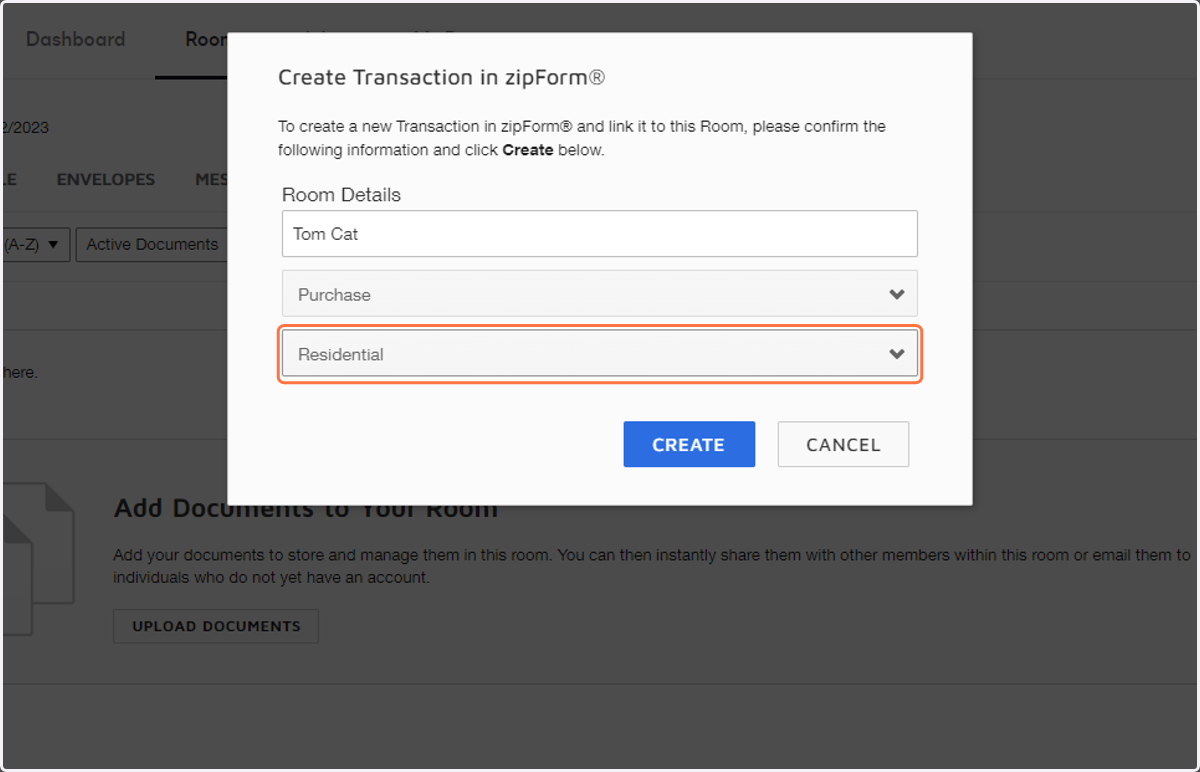The width and height of the screenshot is (1200, 772).
Task: Open the Residential property type dropdown
Action: pyautogui.click(x=600, y=354)
